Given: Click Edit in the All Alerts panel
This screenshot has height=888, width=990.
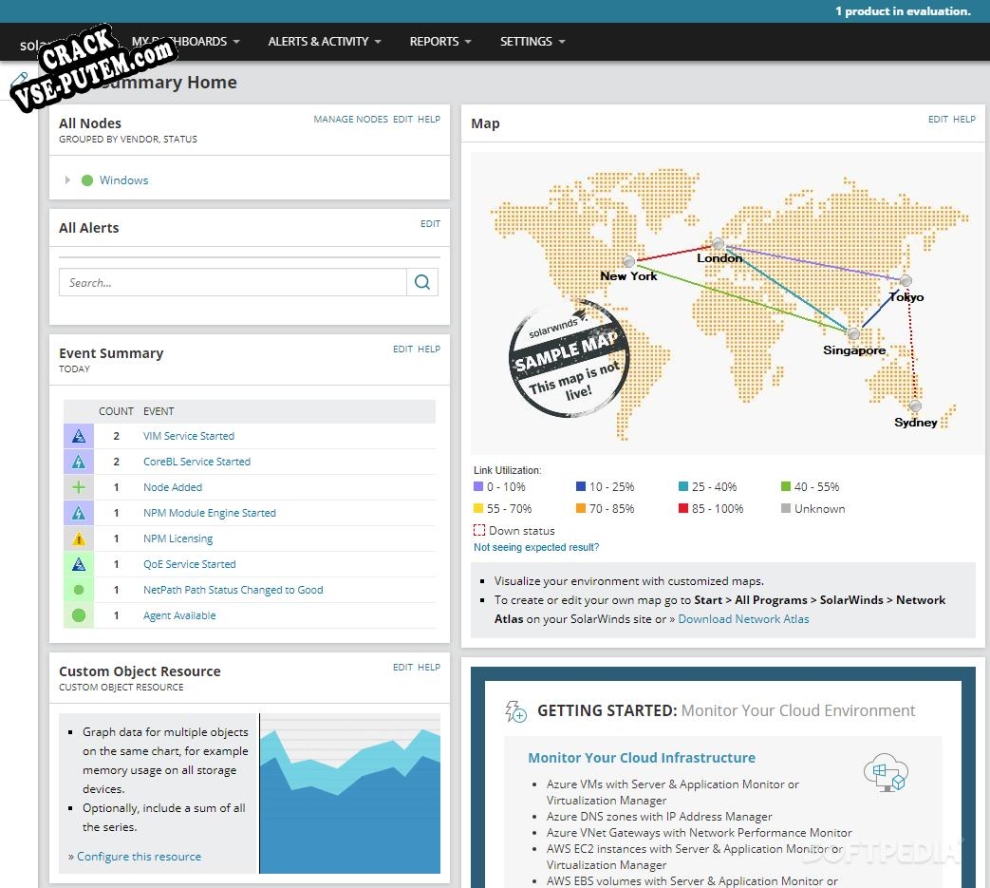Looking at the screenshot, I should pyautogui.click(x=430, y=224).
